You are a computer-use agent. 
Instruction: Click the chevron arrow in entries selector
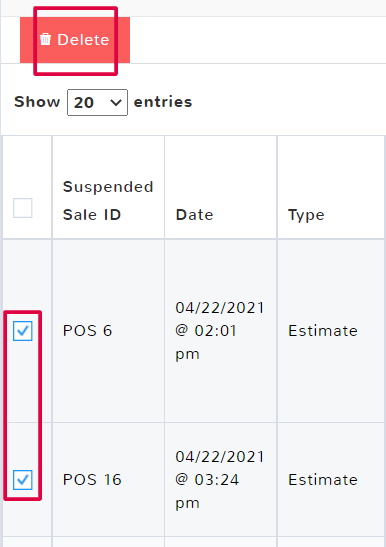pyautogui.click(x=116, y=103)
